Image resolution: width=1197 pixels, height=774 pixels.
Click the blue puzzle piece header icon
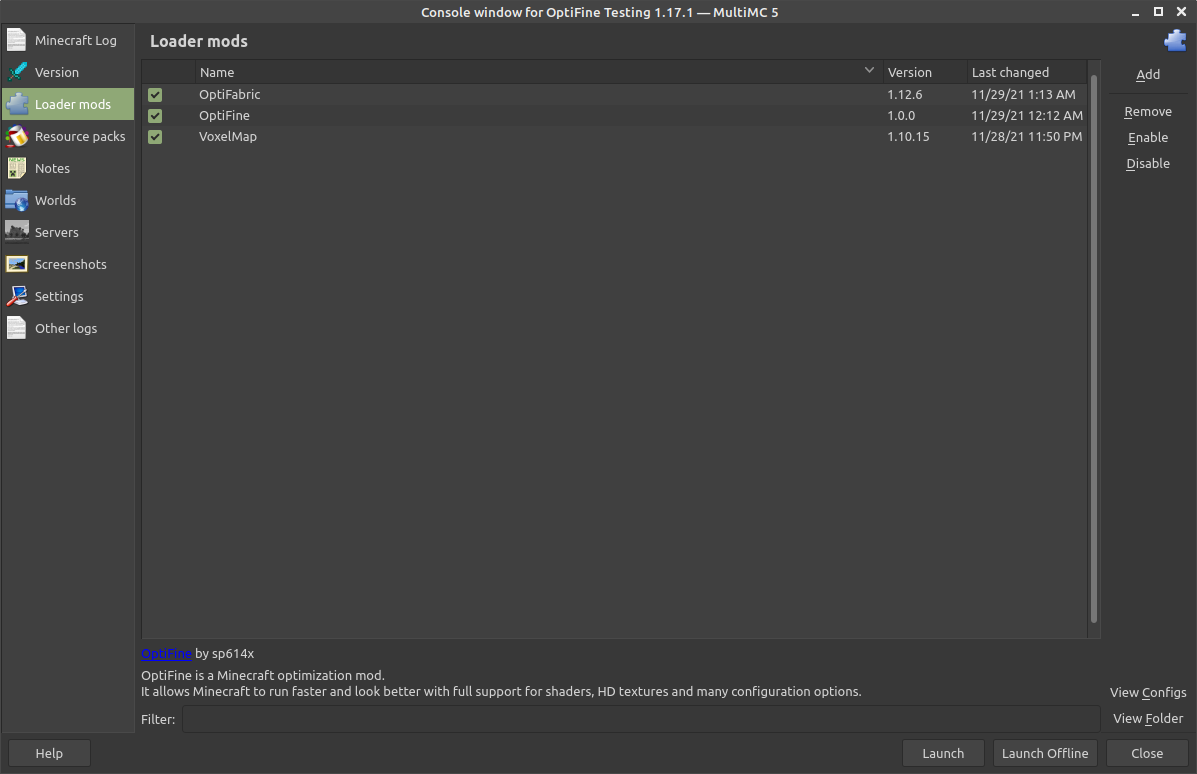pyautogui.click(x=1175, y=40)
